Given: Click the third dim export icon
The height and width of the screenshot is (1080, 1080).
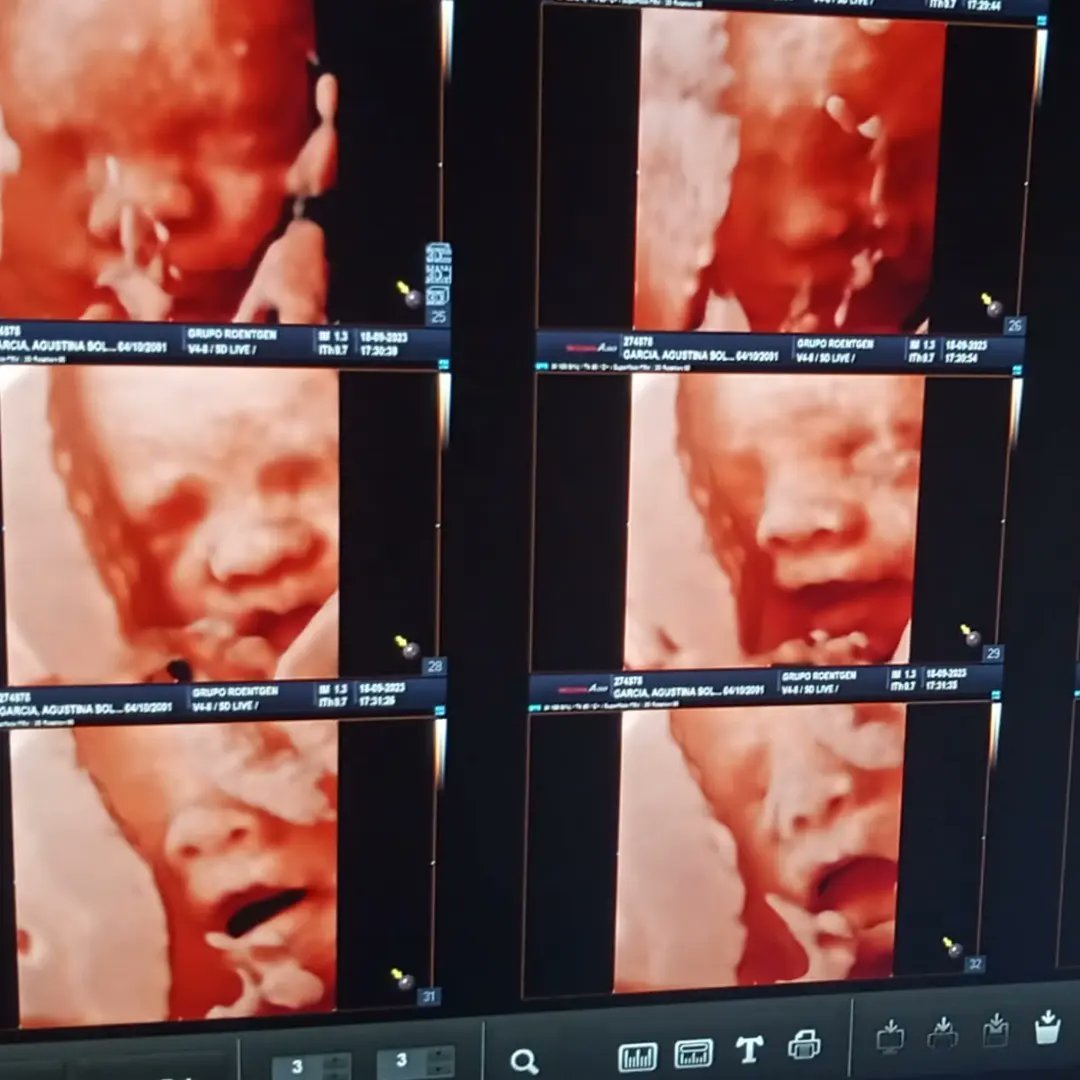Looking at the screenshot, I should pos(996,1030).
